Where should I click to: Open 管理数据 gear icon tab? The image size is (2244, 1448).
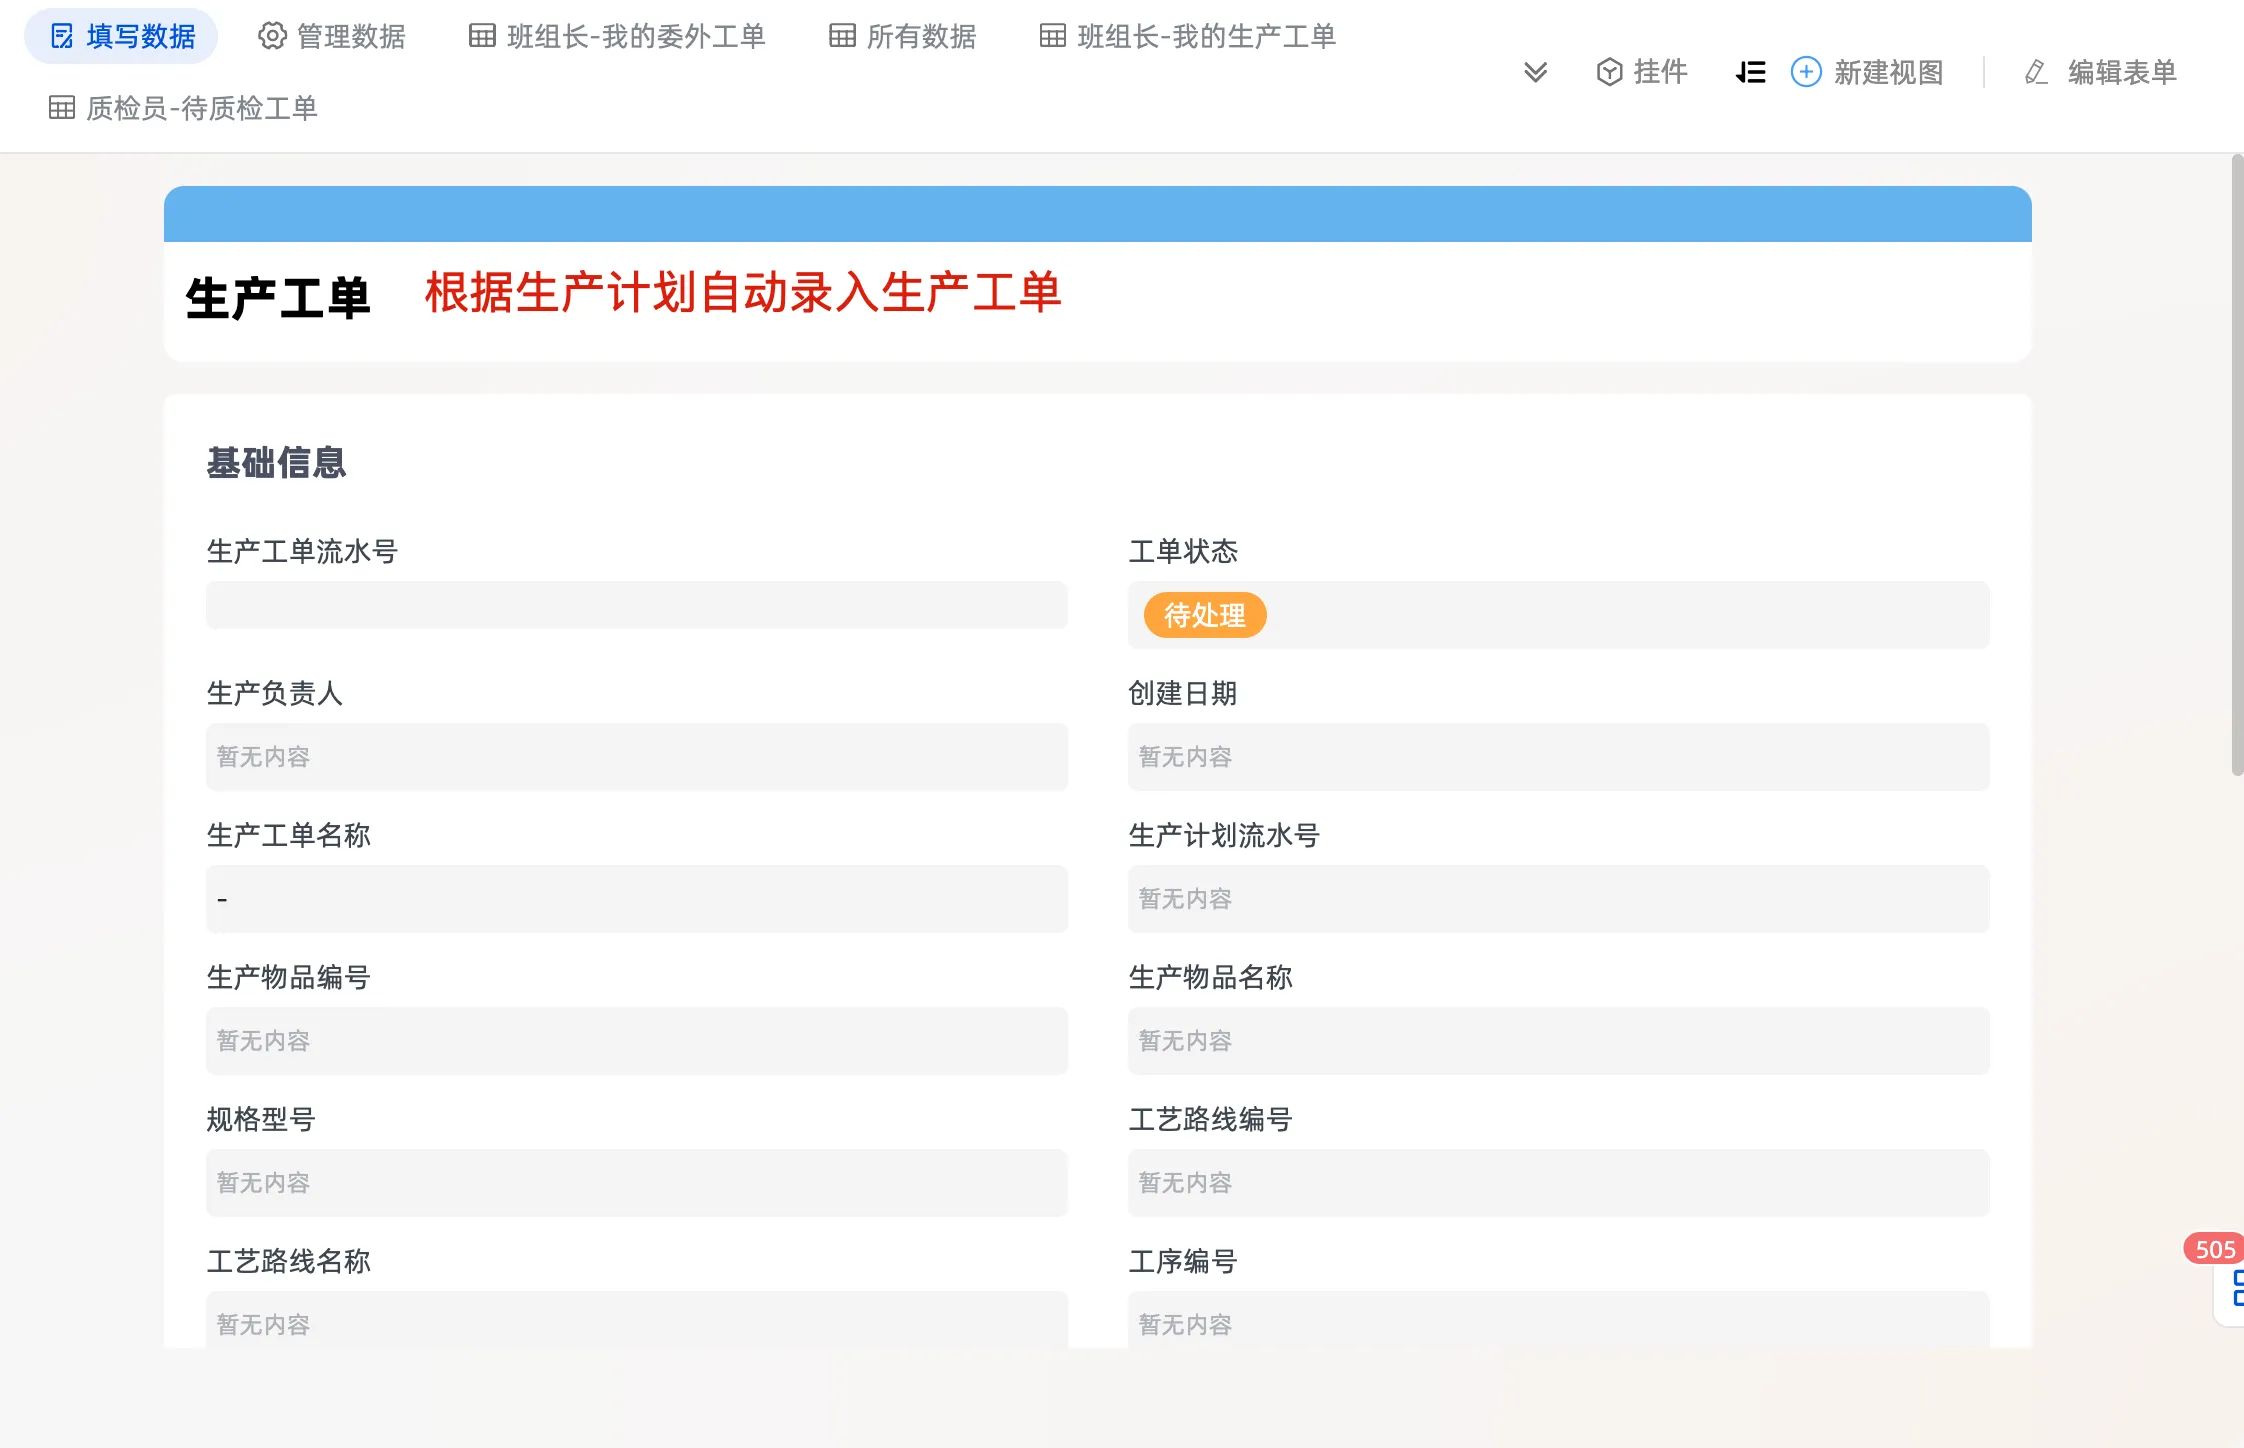click(x=272, y=37)
